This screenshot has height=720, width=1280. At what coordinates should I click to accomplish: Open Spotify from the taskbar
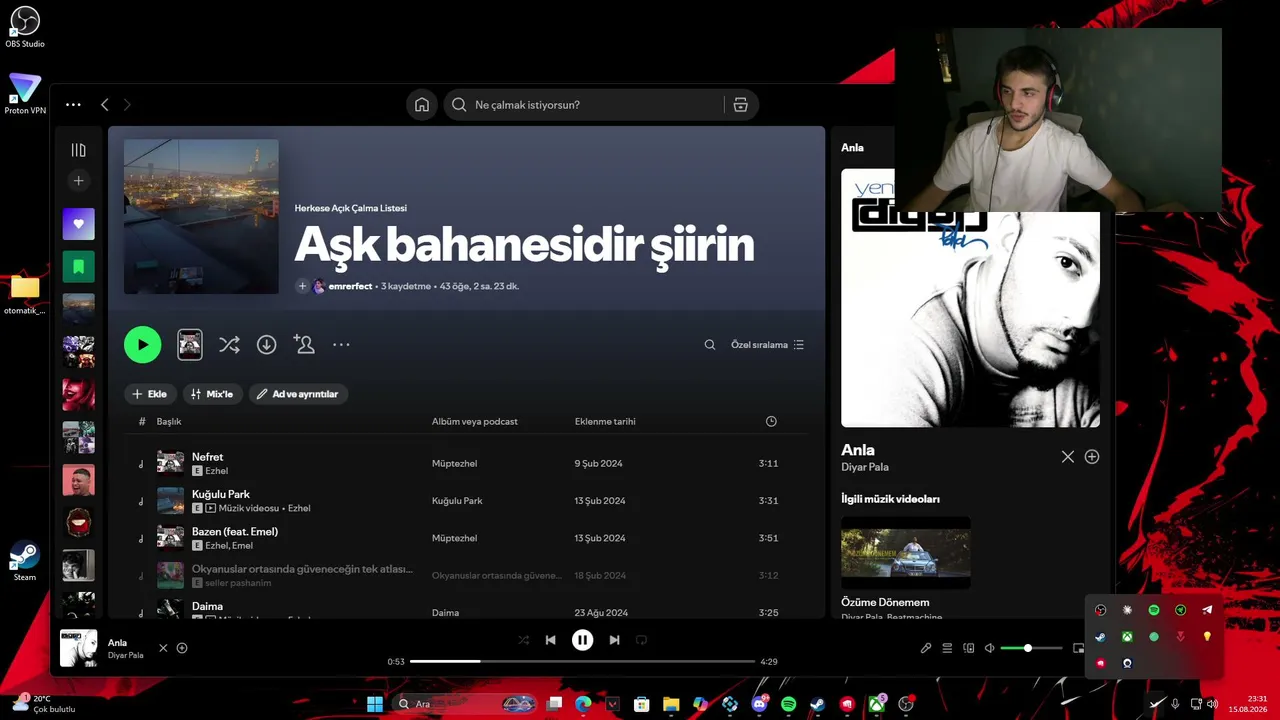click(x=788, y=704)
